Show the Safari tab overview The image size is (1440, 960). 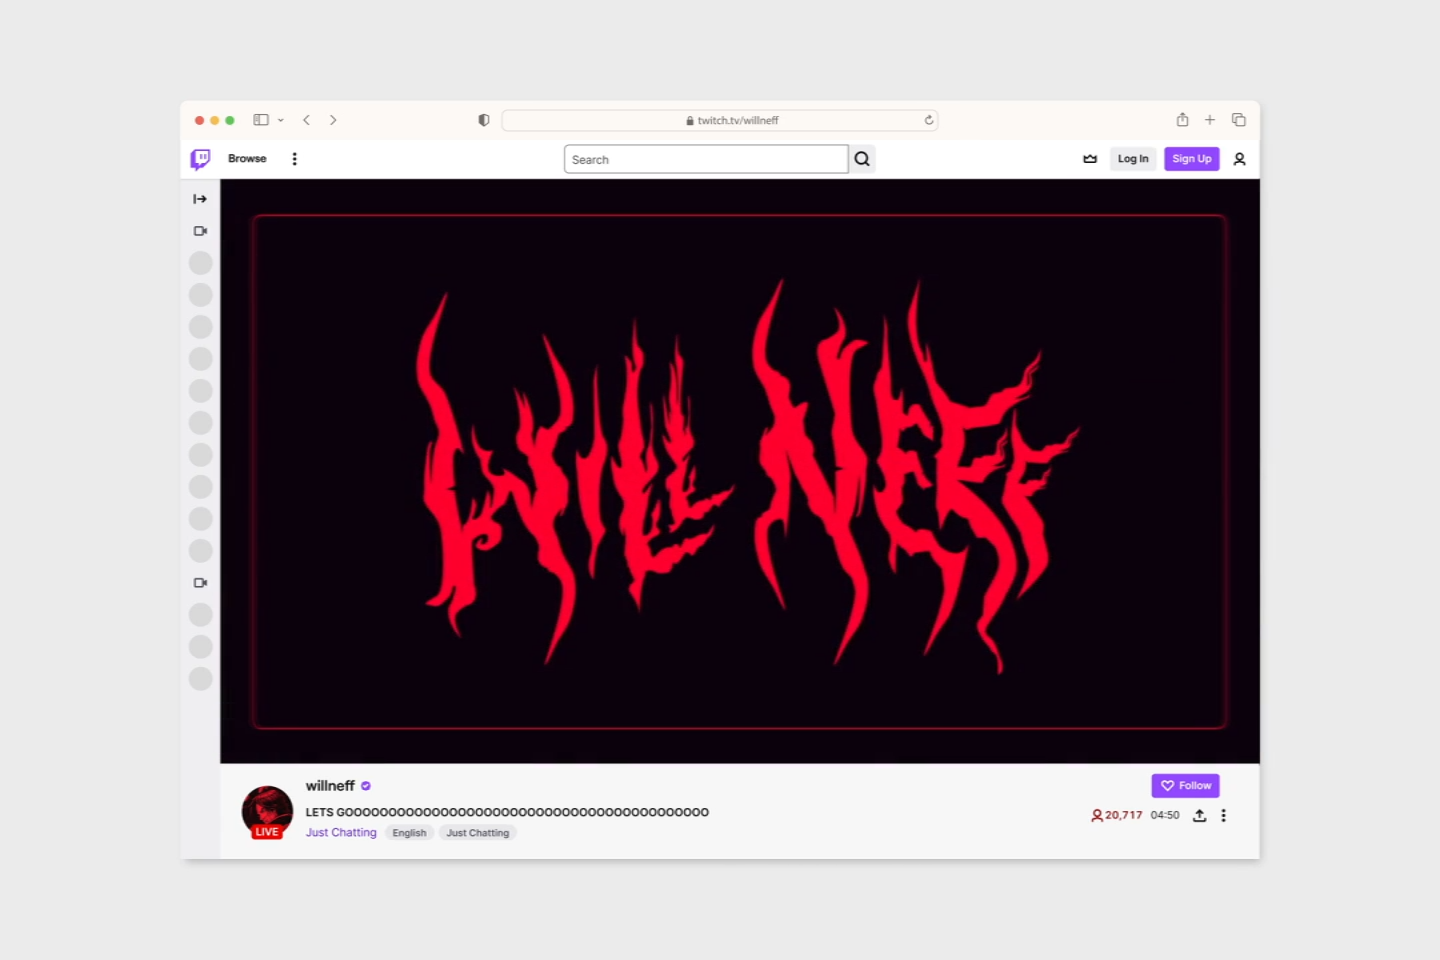[1238, 120]
